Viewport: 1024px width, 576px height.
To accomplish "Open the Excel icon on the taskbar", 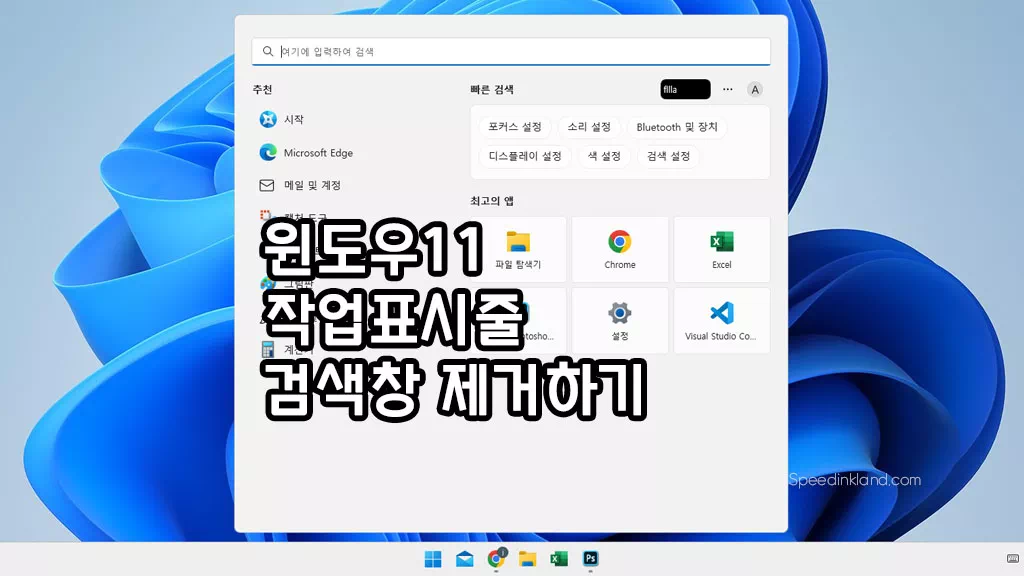I will coord(559,559).
